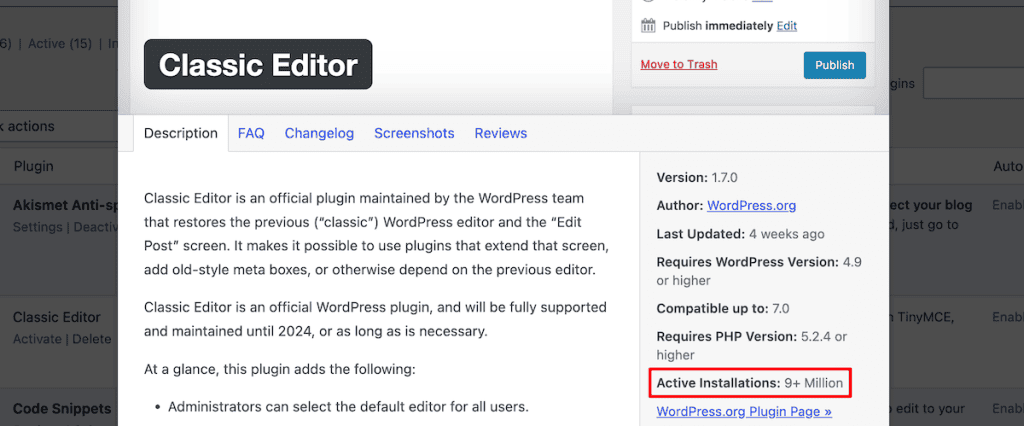Click the blue Publish button
The width and height of the screenshot is (1024, 426).
coord(835,65)
